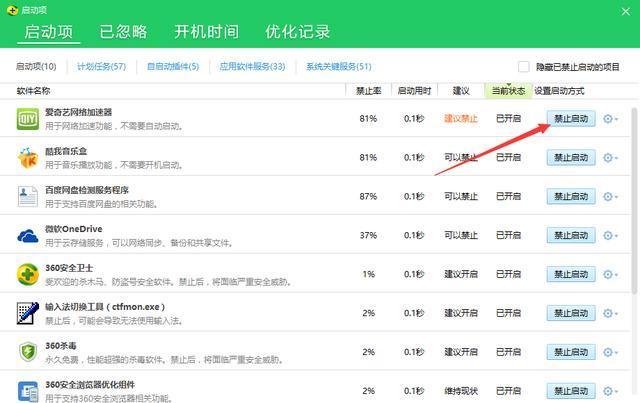Click the 微软OneDrive name text
640x403 pixels.
pos(73,229)
